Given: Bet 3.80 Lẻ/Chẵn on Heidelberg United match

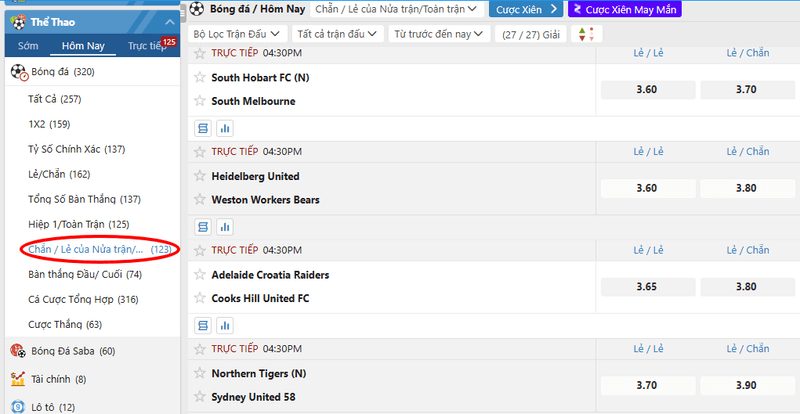Looking at the screenshot, I should click(x=747, y=188).
